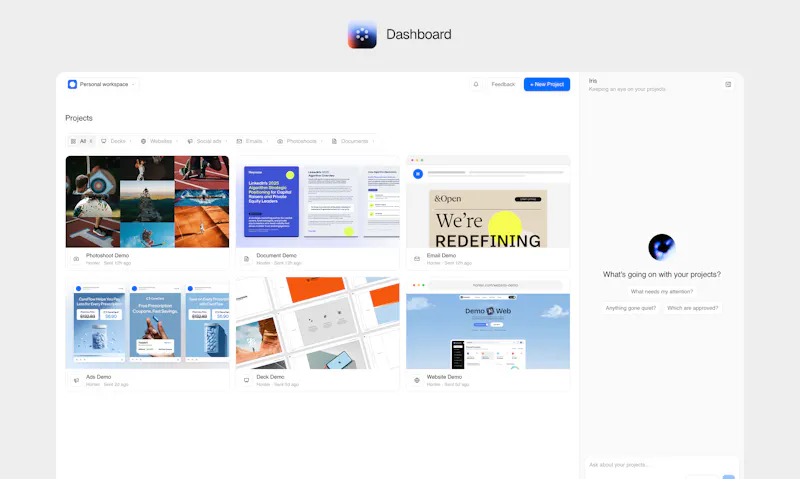The image size is (800, 479).
Task: Ask Iris "What needs my attention?"
Action: pyautogui.click(x=662, y=292)
